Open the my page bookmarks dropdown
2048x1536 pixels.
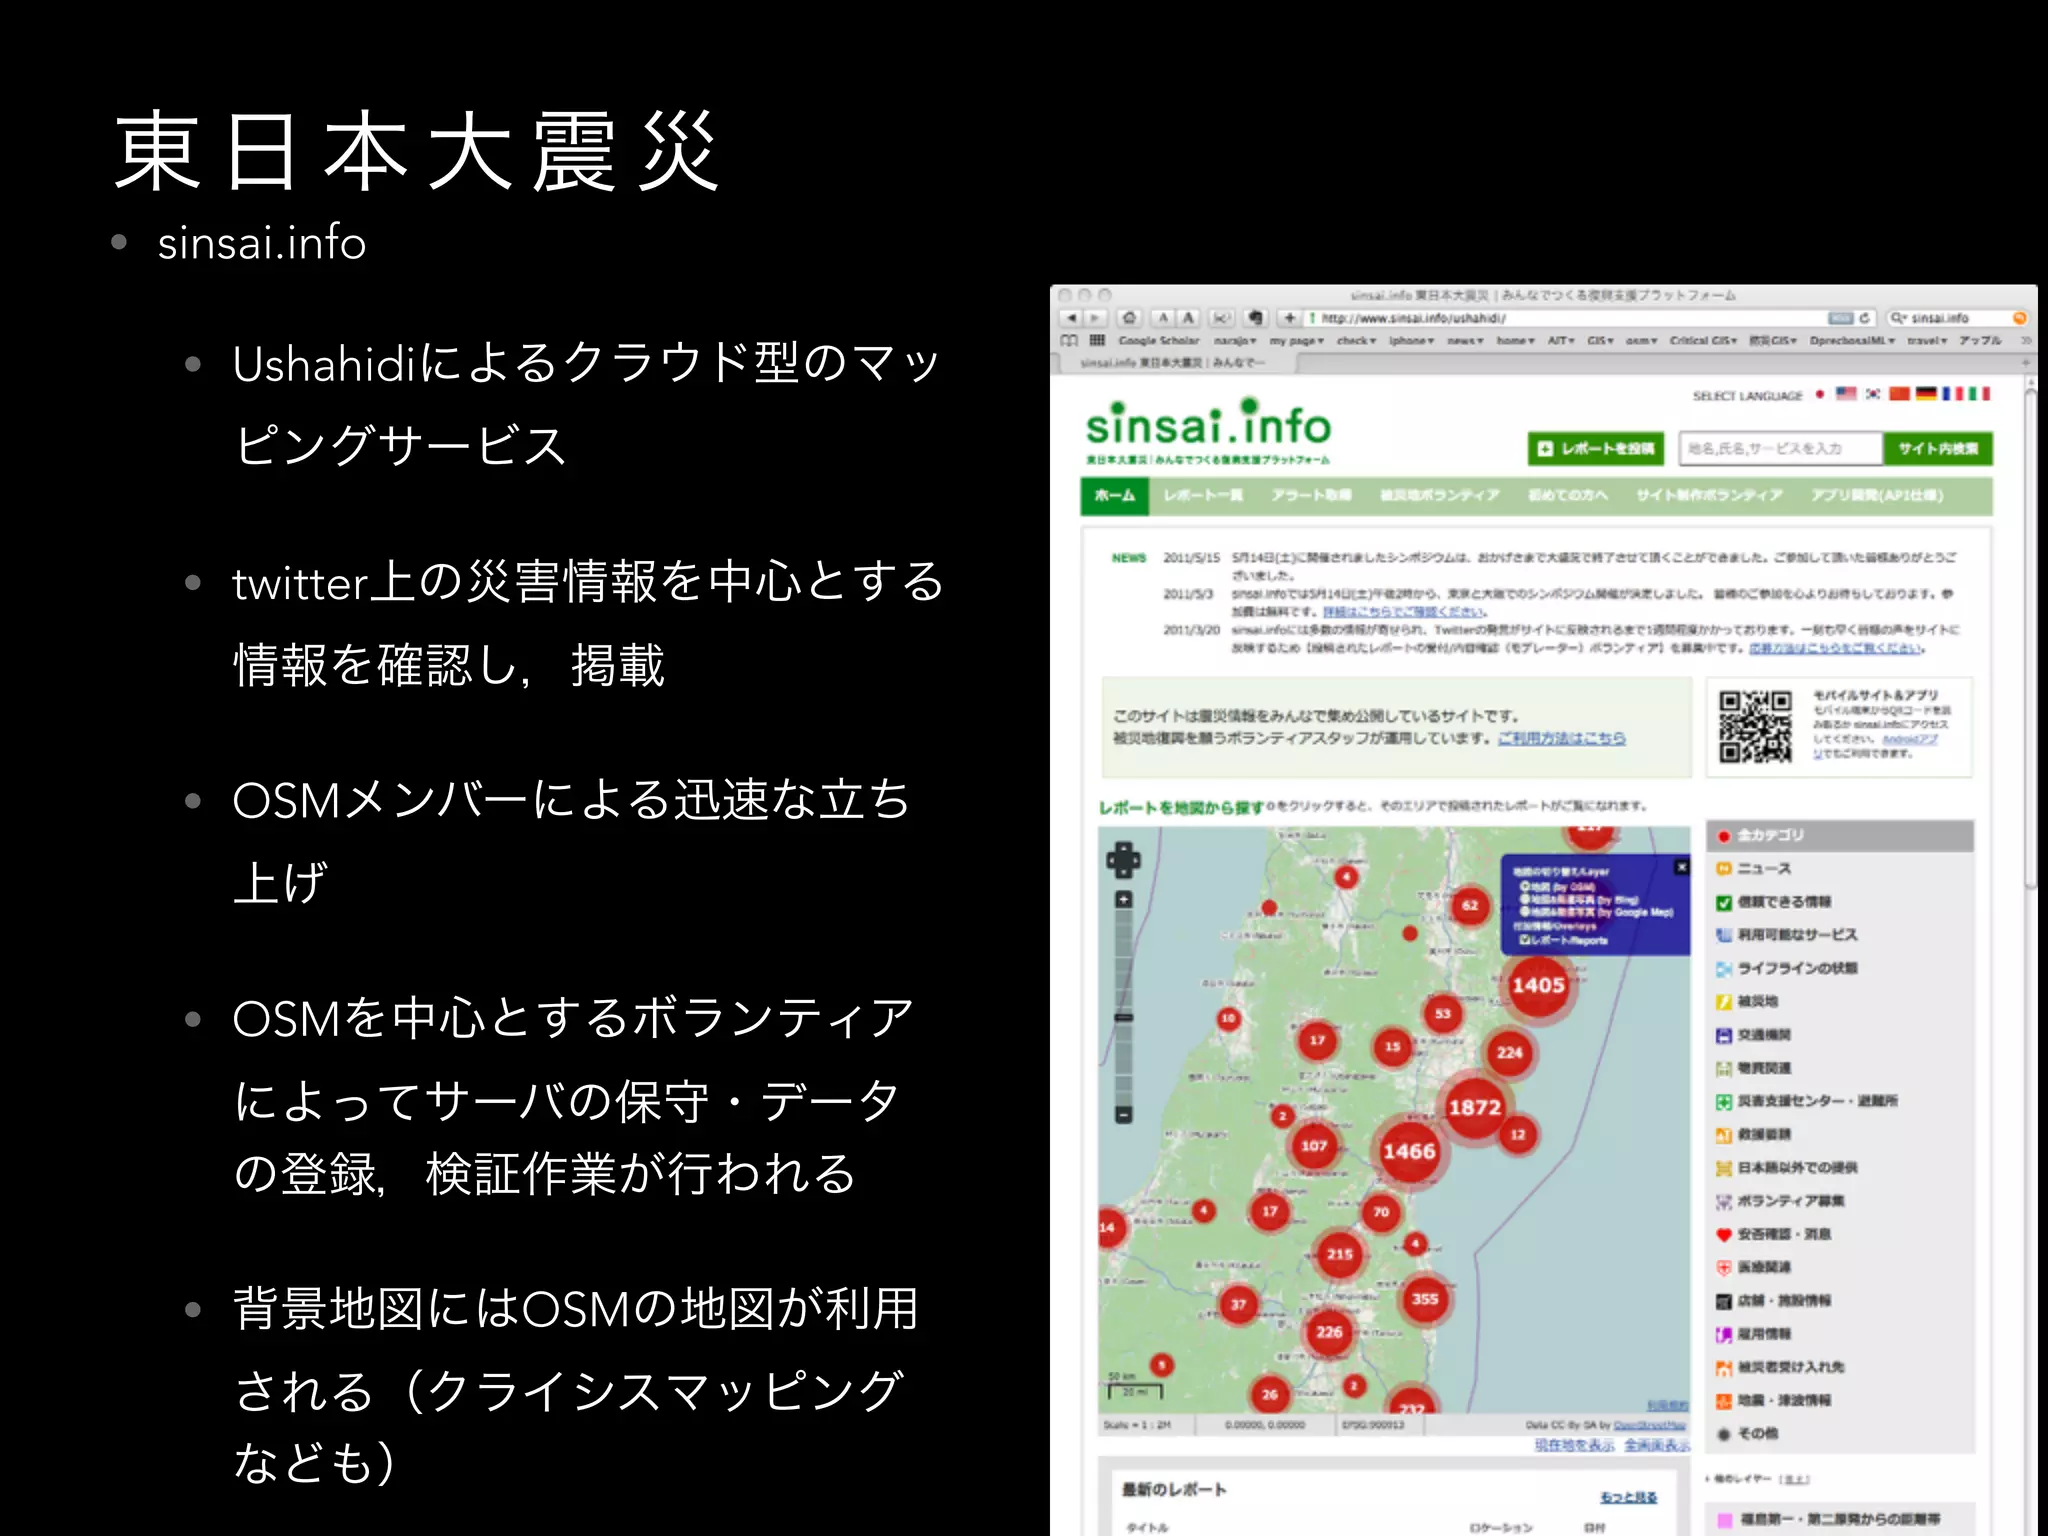[1297, 341]
